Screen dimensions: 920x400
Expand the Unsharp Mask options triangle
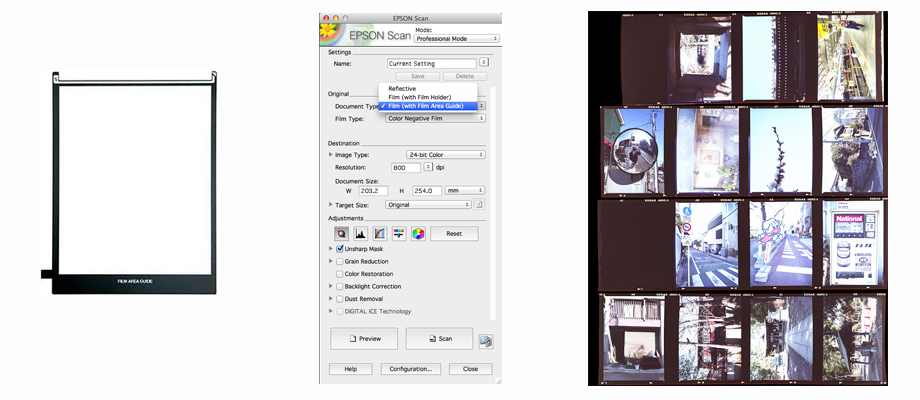tap(331, 249)
